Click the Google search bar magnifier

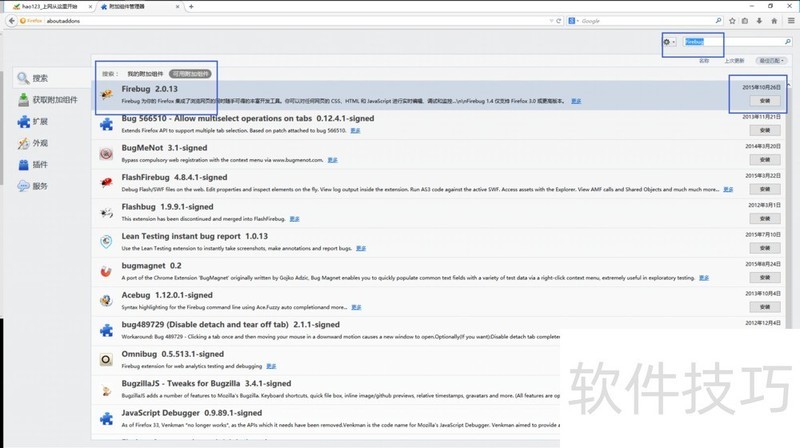pyautogui.click(x=718, y=21)
